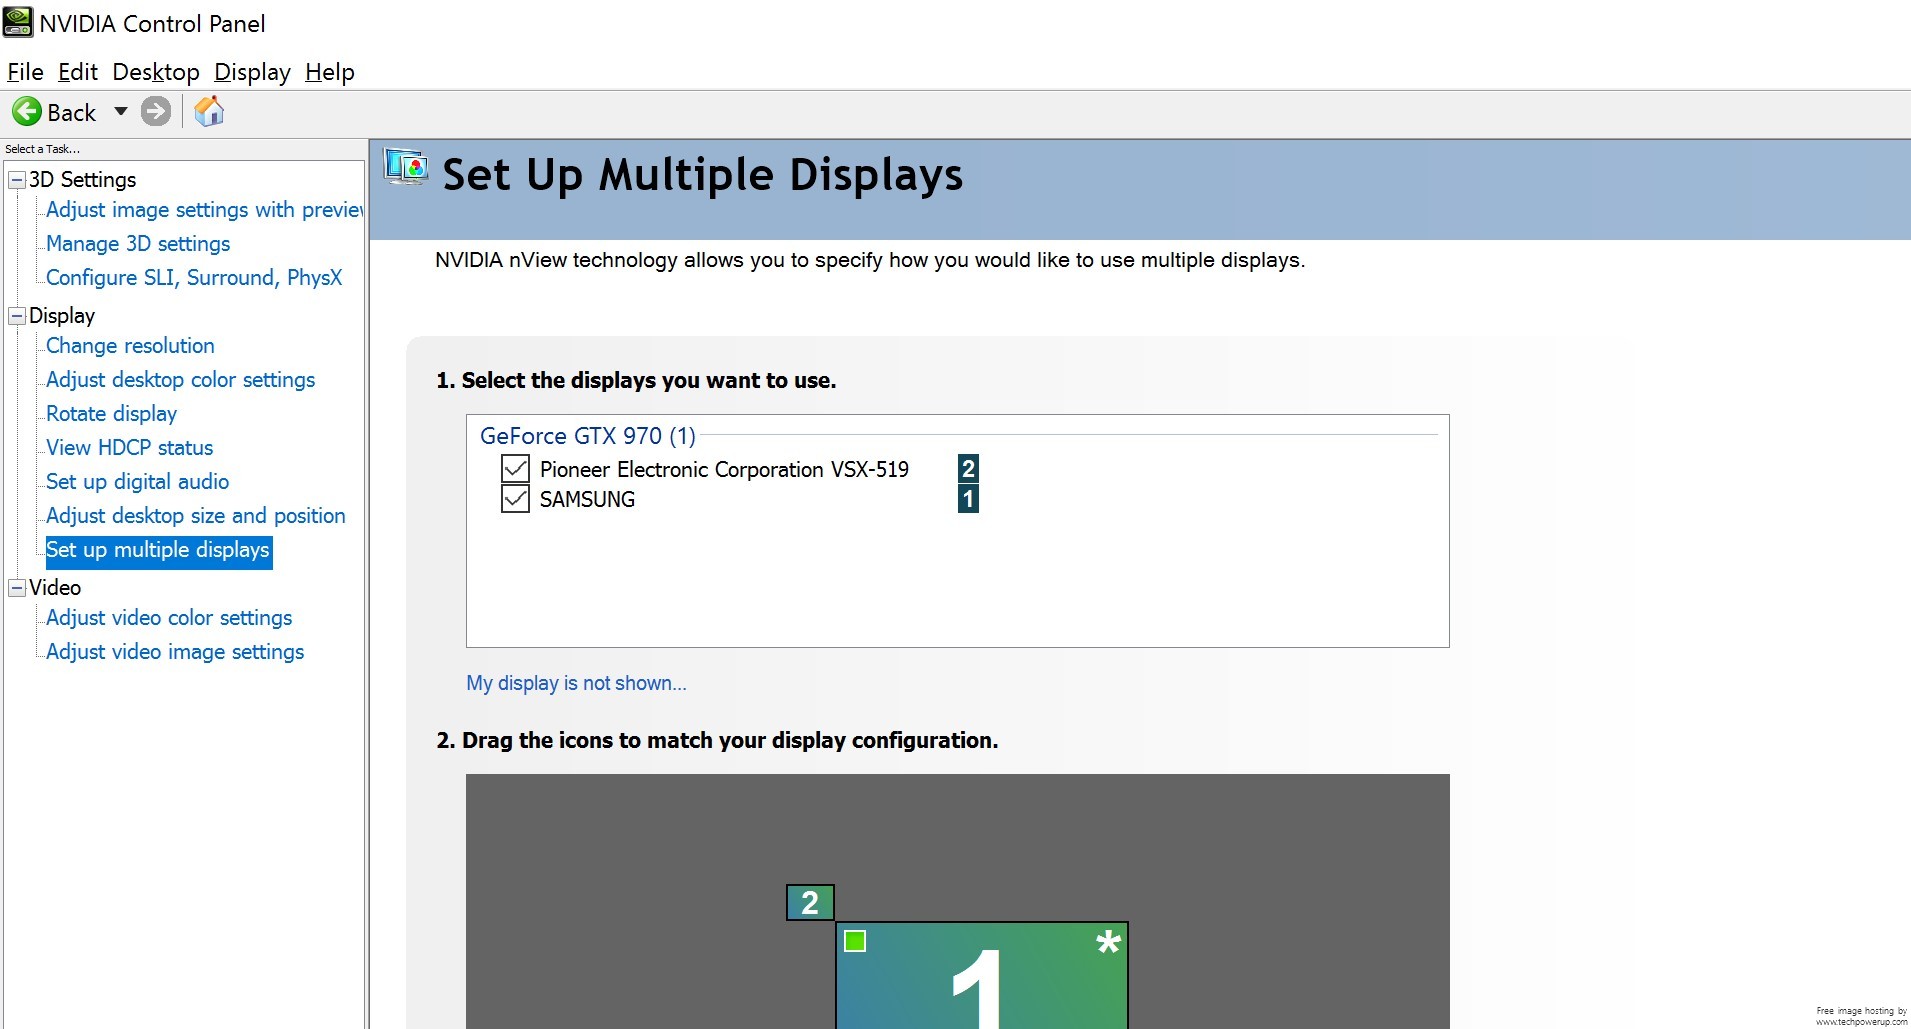Open Adjust video color settings
This screenshot has height=1029, width=1911.
[x=169, y=618]
